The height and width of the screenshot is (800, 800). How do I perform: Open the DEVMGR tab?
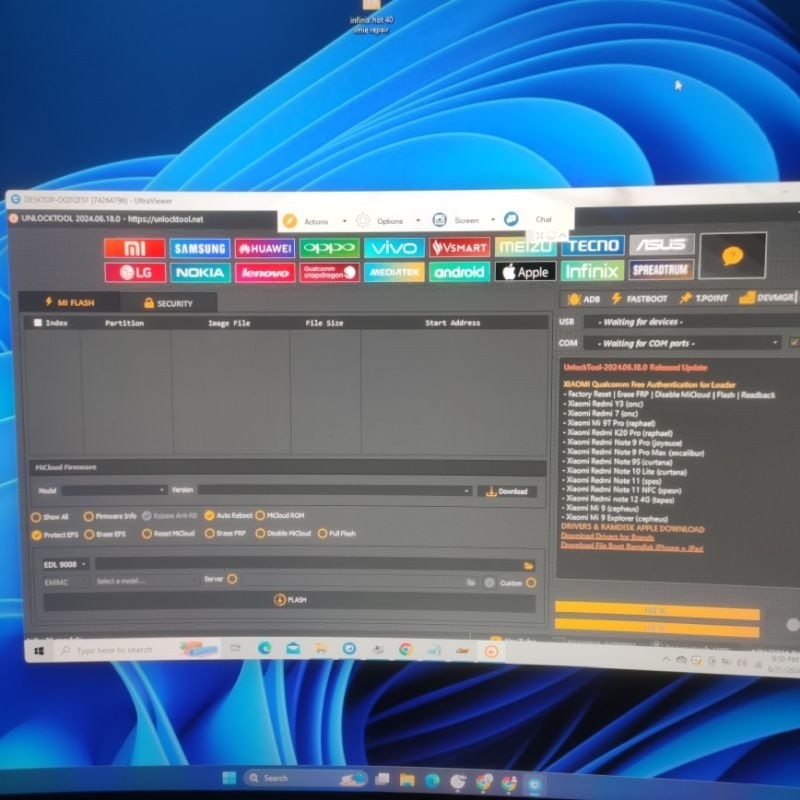[x=767, y=297]
